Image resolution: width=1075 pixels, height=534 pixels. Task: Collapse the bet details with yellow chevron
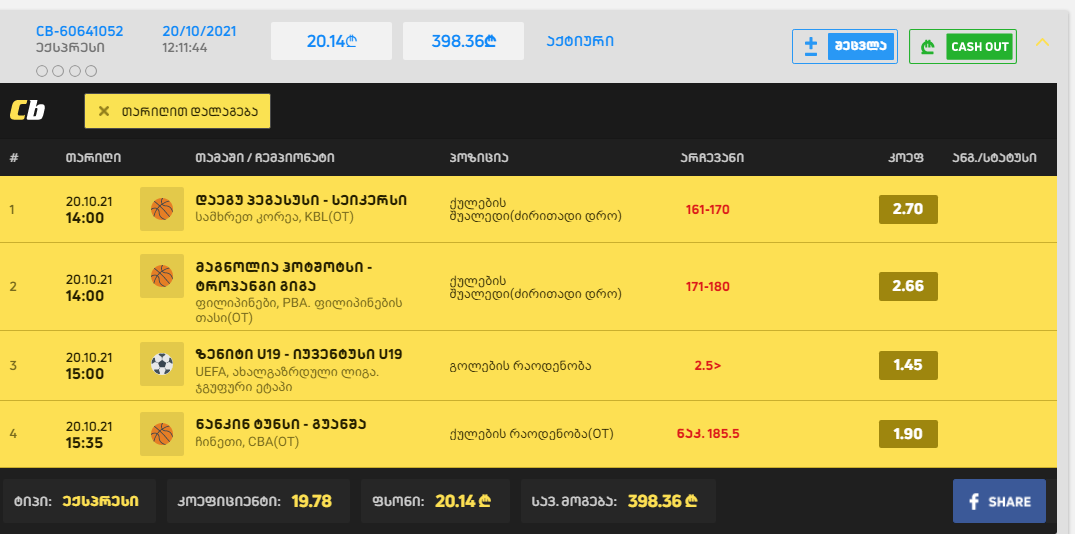(1043, 43)
